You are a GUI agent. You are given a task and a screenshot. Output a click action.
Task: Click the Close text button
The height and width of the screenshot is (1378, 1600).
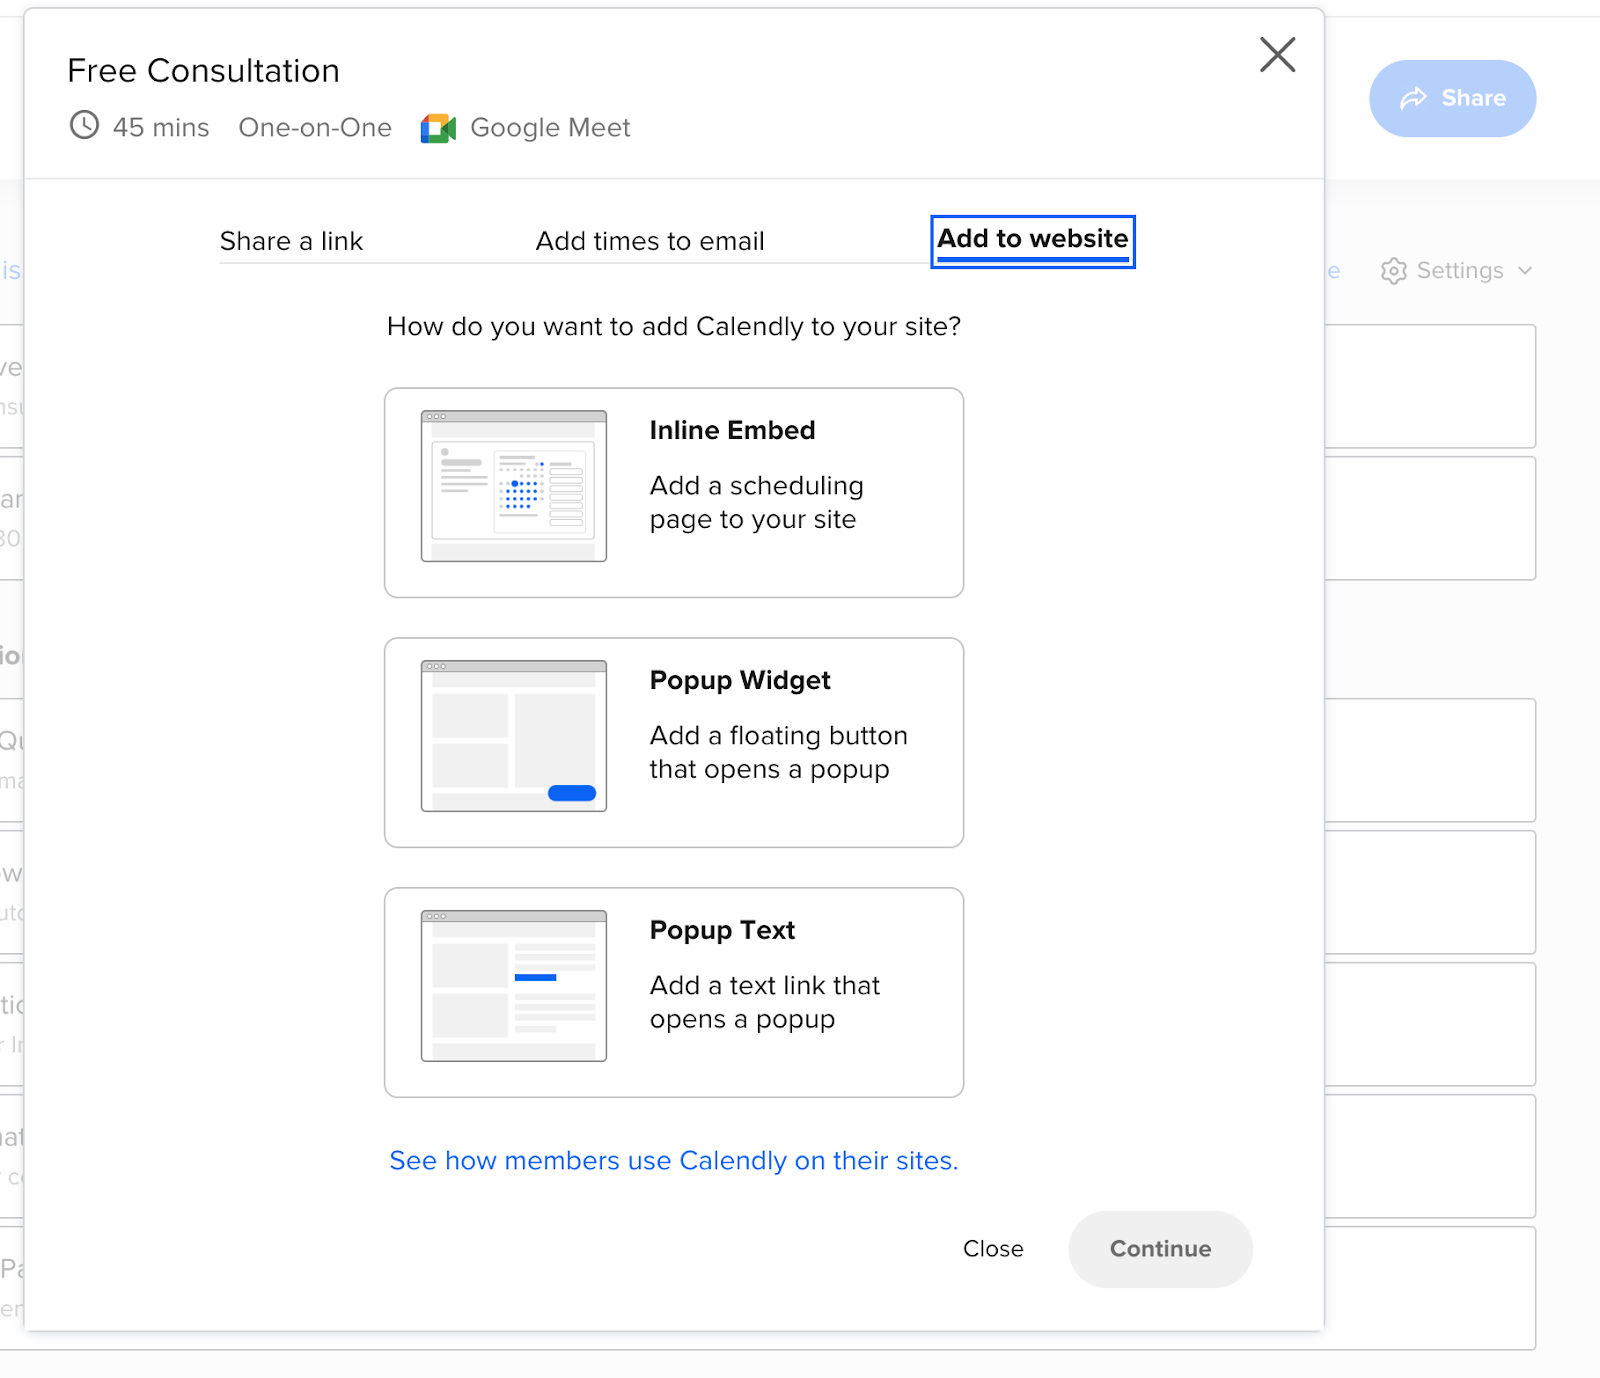(x=993, y=1249)
